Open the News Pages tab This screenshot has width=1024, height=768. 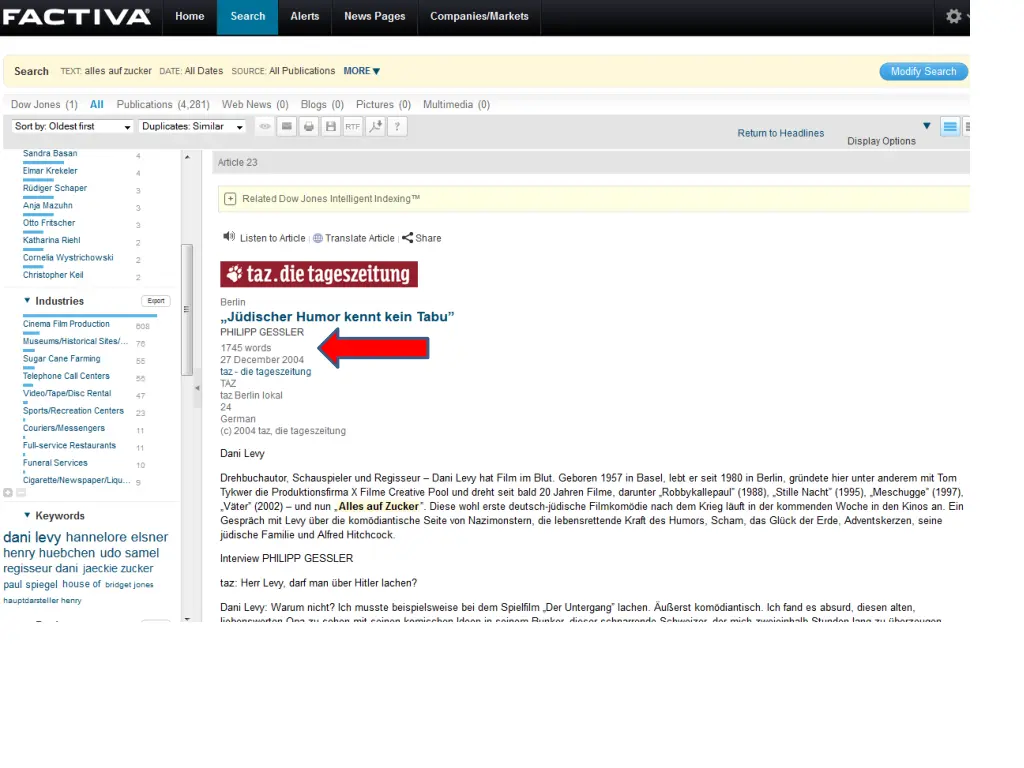[x=374, y=16]
